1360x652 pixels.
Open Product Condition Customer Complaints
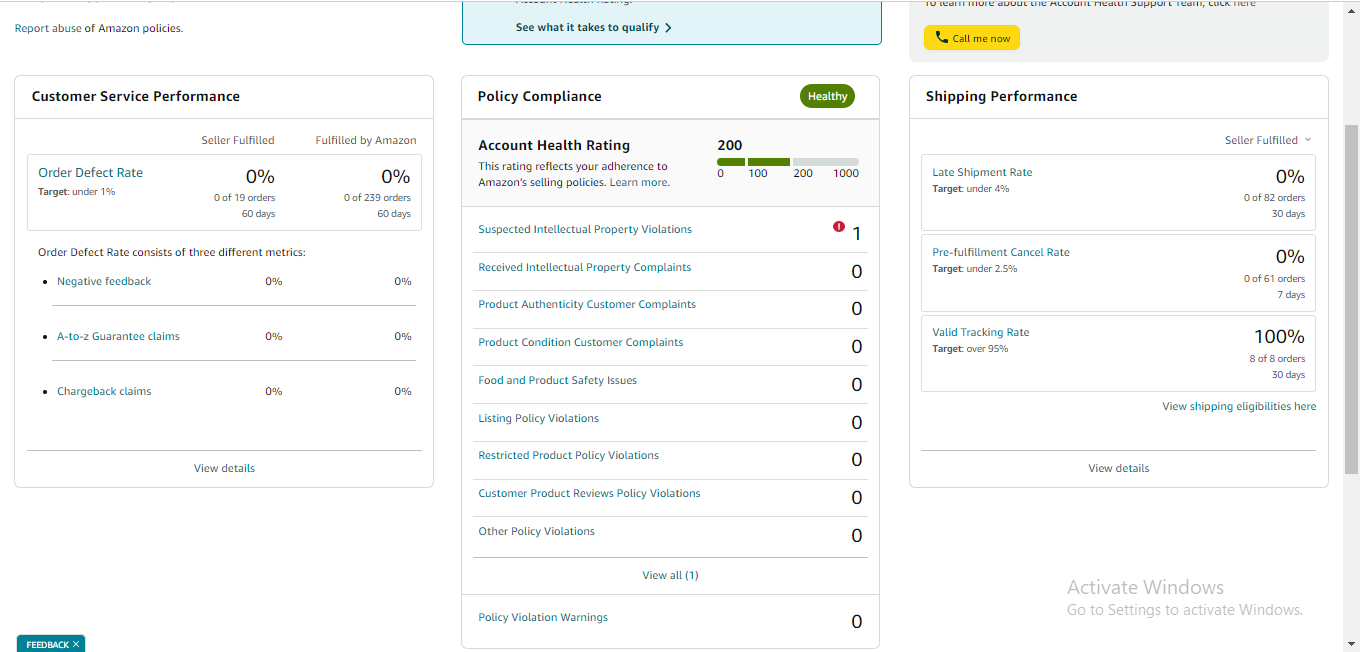(581, 342)
